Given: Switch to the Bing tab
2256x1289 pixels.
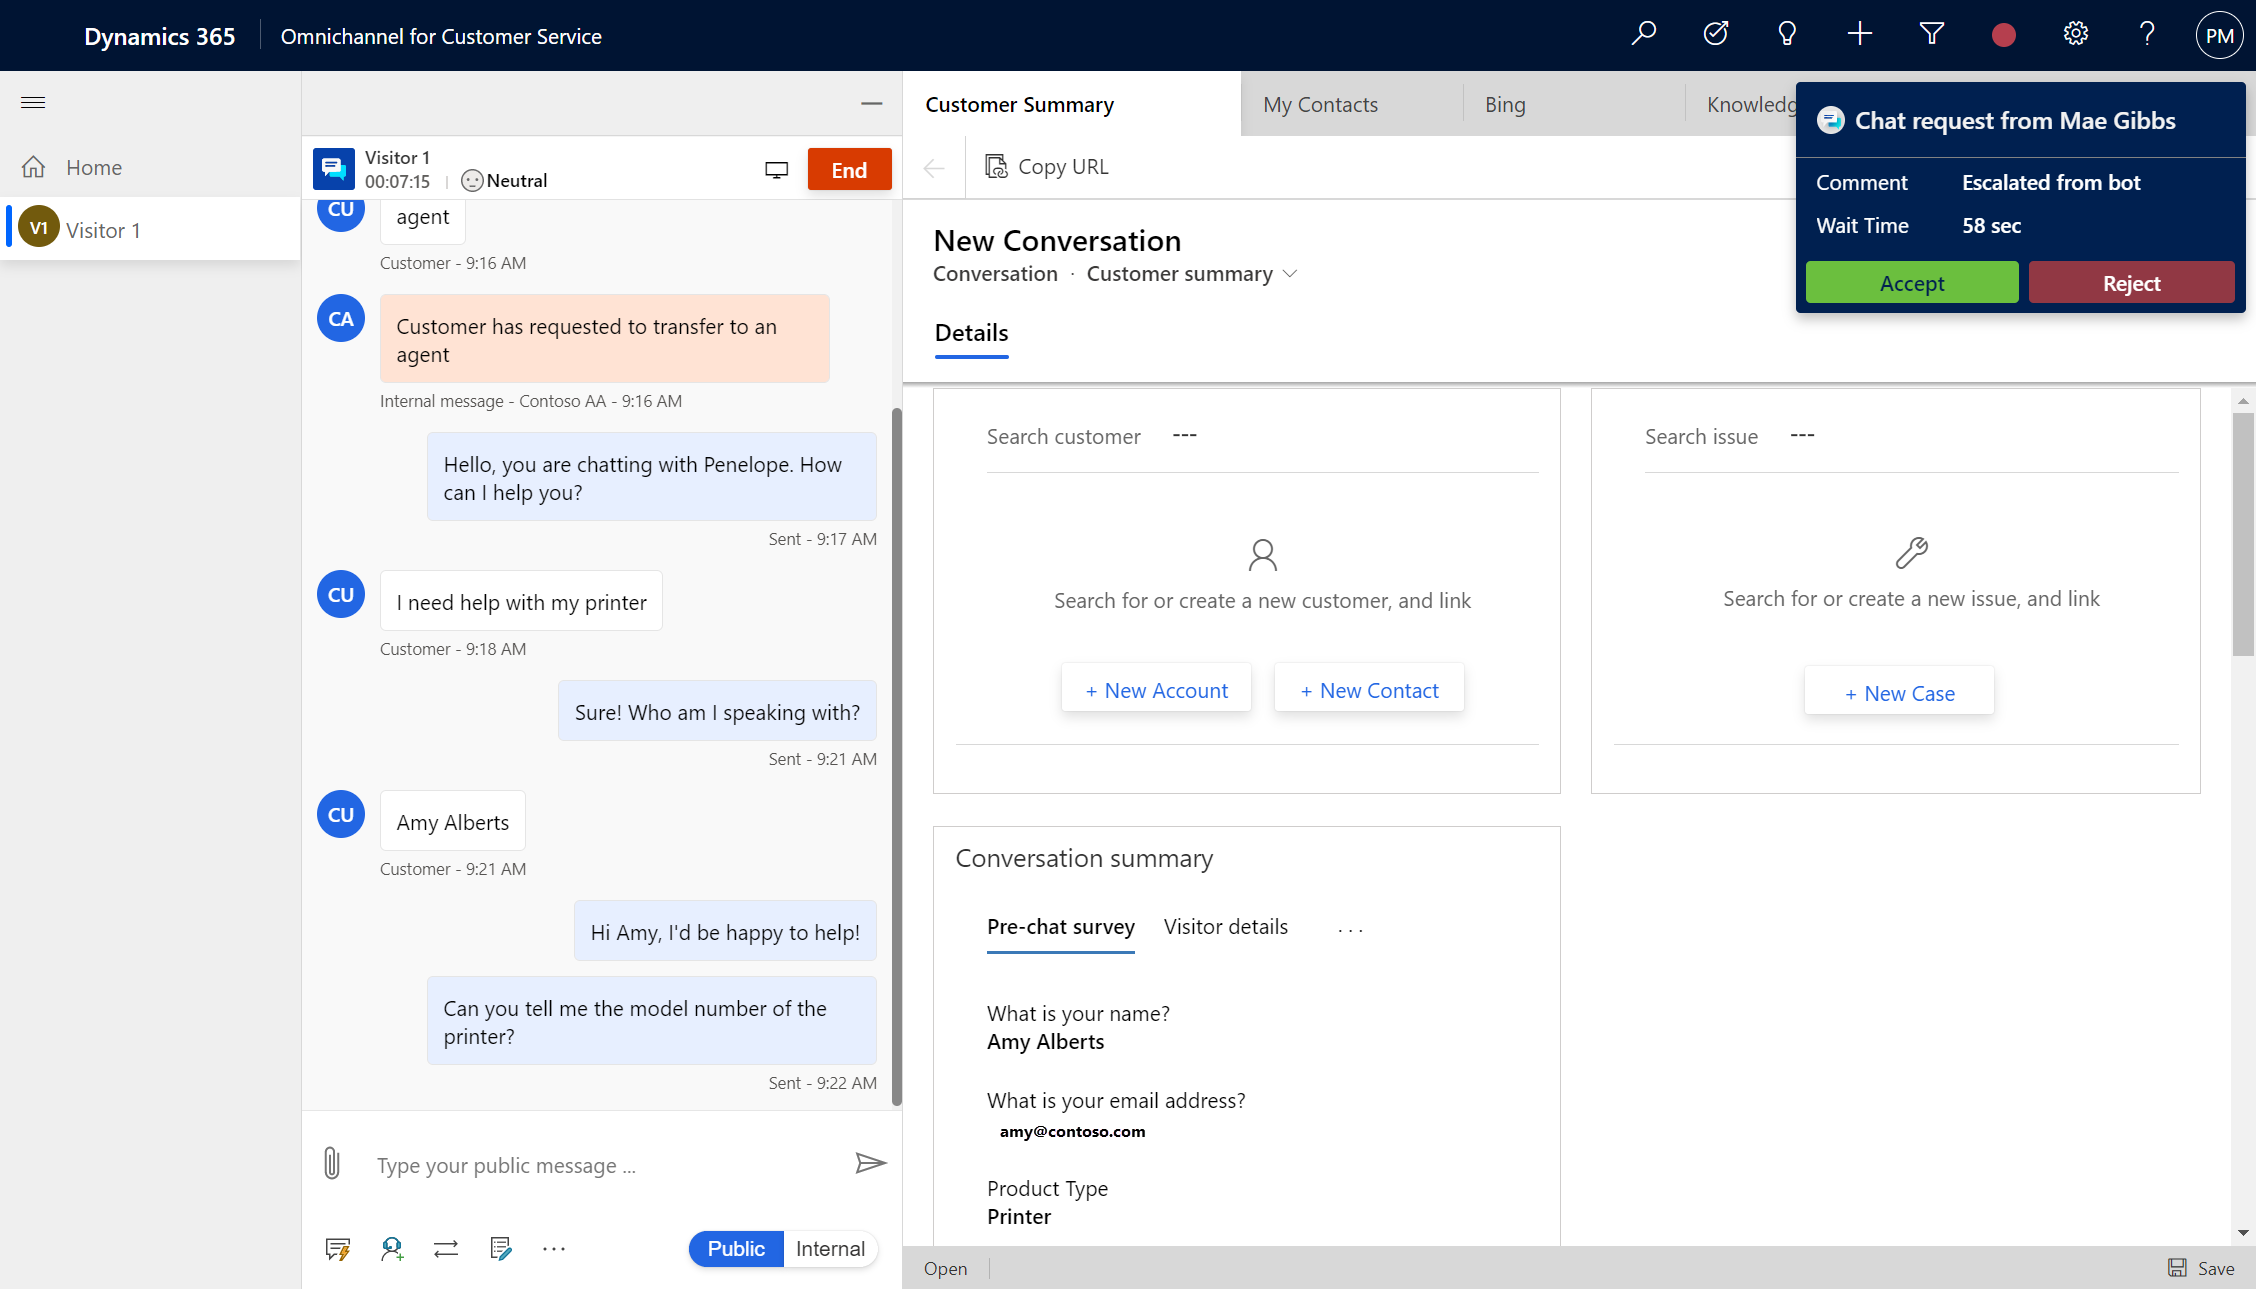Looking at the screenshot, I should coord(1503,104).
